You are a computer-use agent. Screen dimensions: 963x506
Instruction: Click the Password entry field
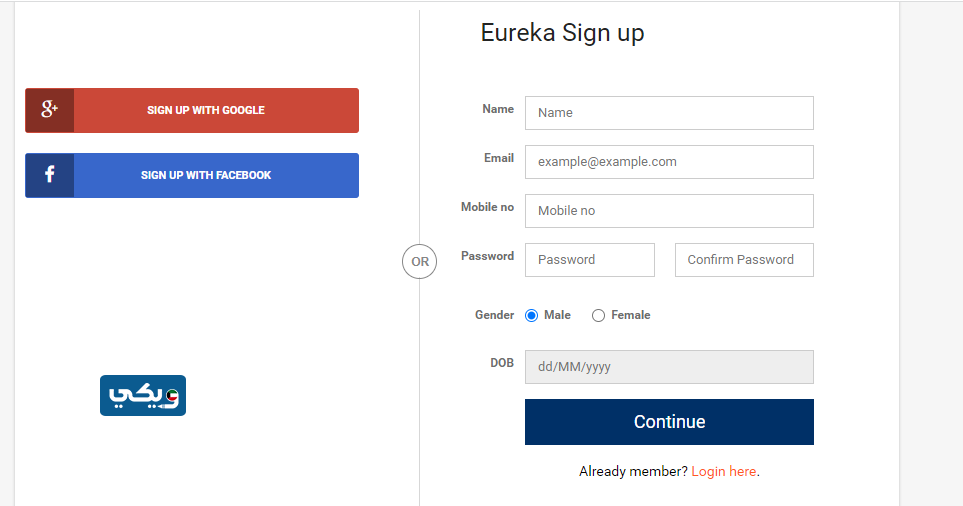click(590, 260)
